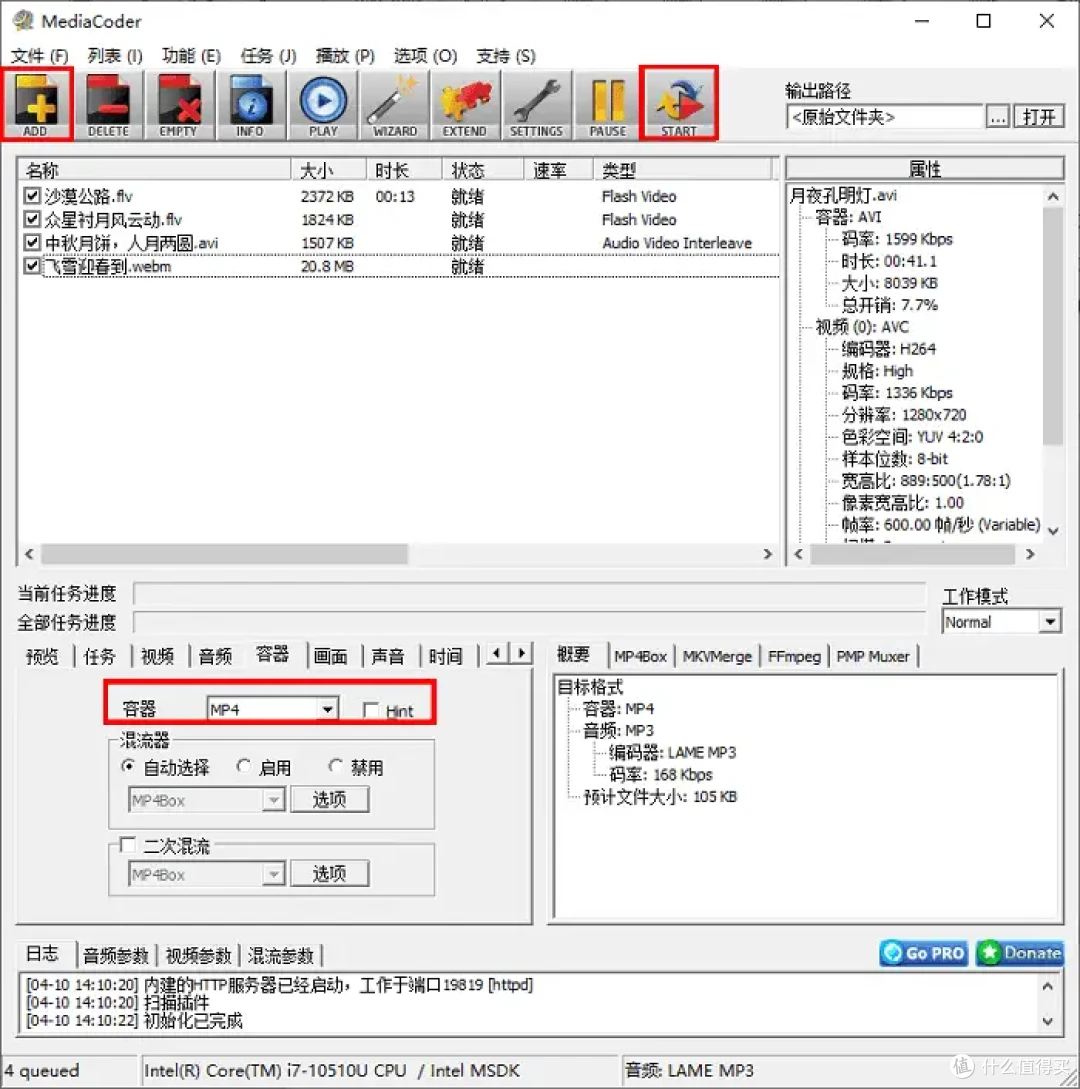Select the 自动选择 radio button
The image size is (1080, 1089).
click(x=128, y=767)
